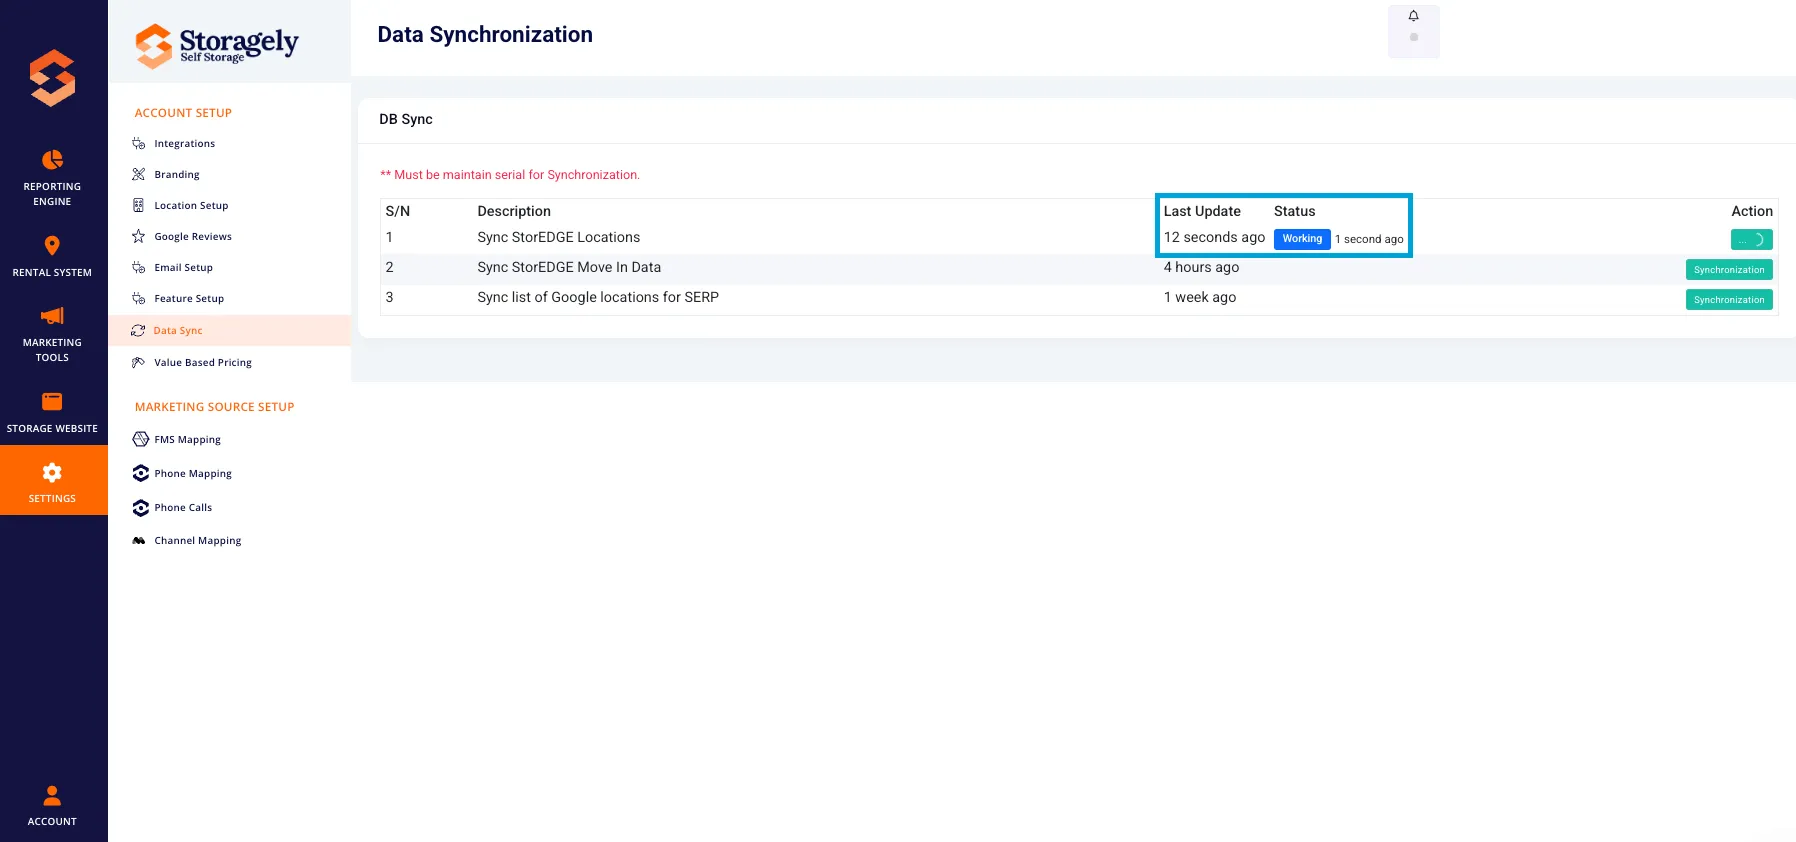The width and height of the screenshot is (1796, 842).
Task: Click the DB Sync panel heading
Action: (406, 119)
